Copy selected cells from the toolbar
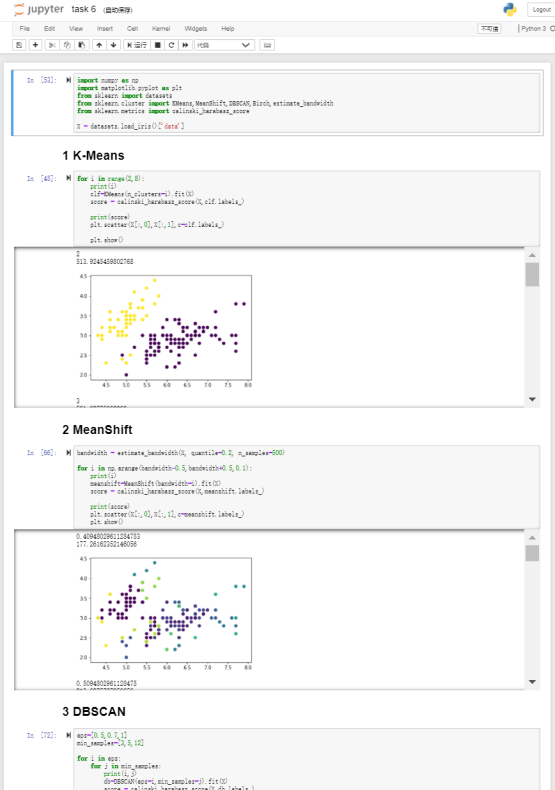The image size is (555, 790). point(66,45)
